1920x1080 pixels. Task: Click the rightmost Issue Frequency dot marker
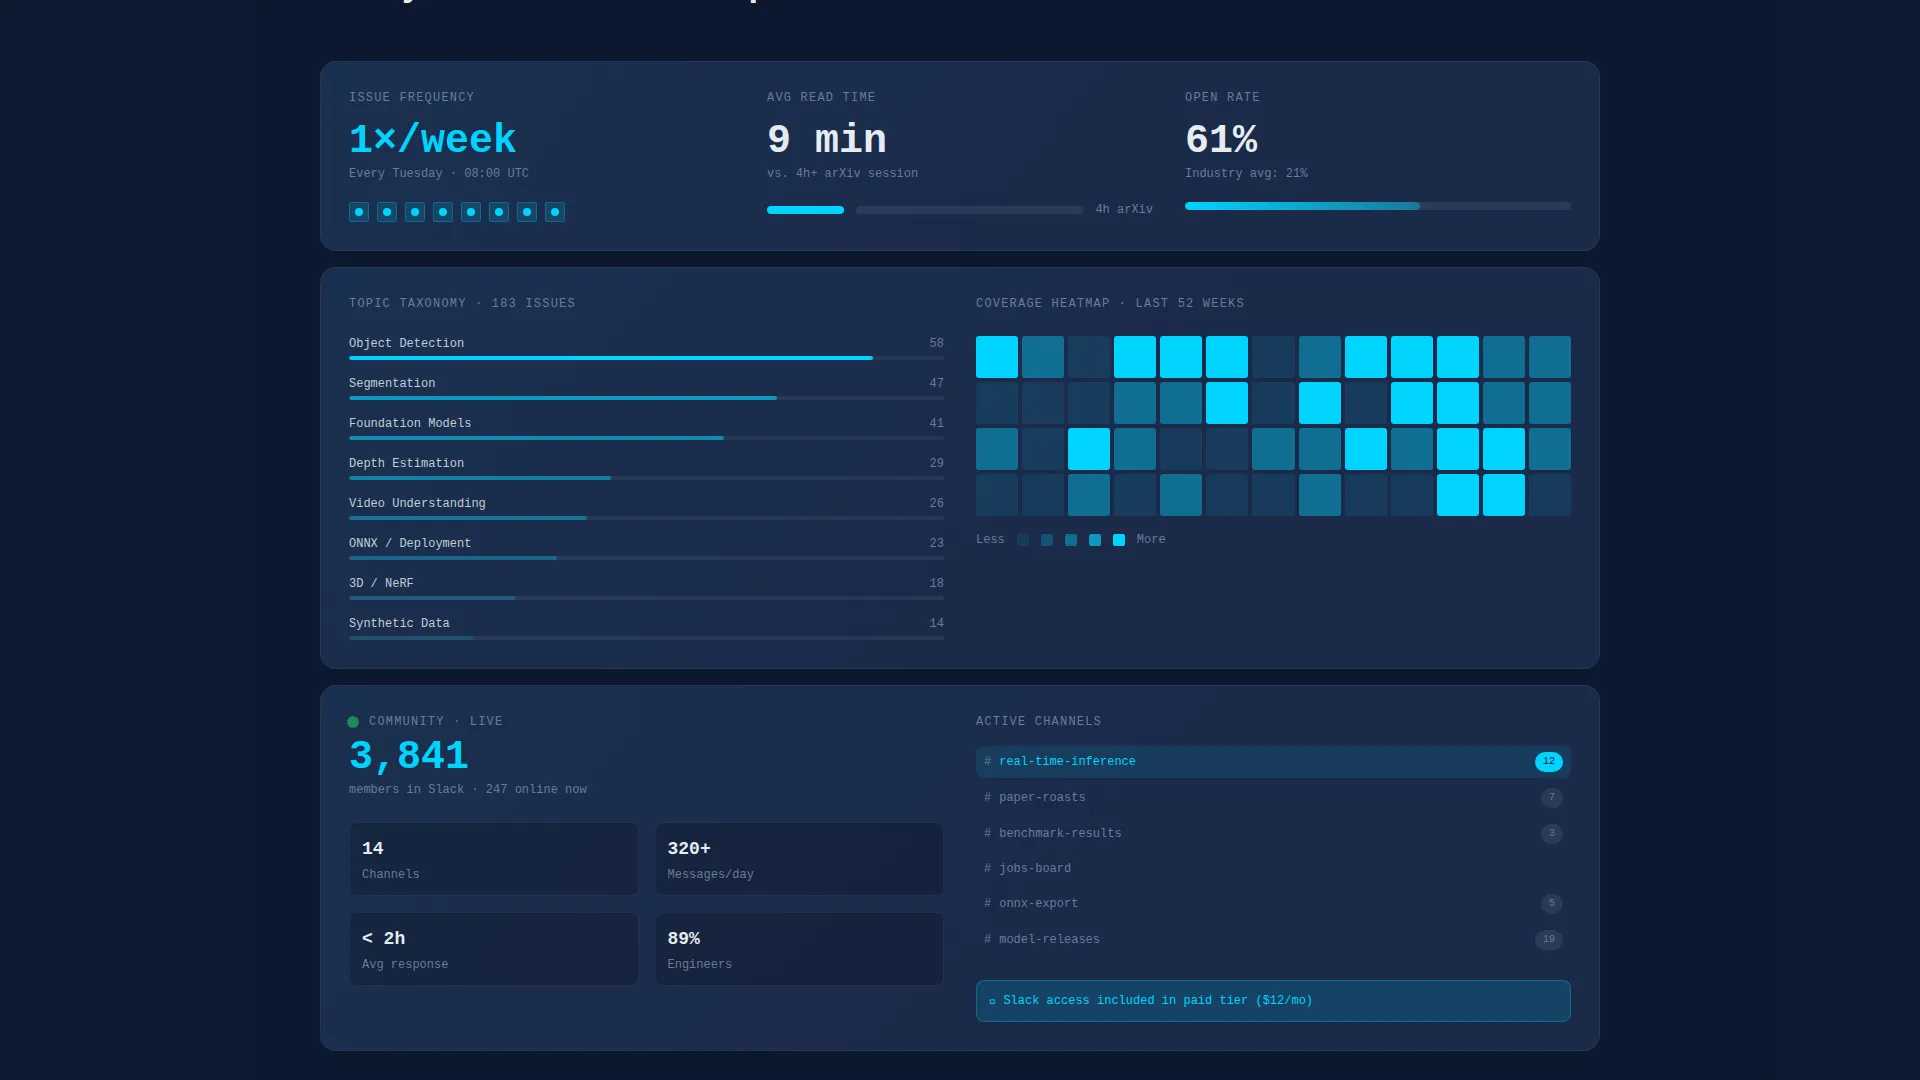555,212
